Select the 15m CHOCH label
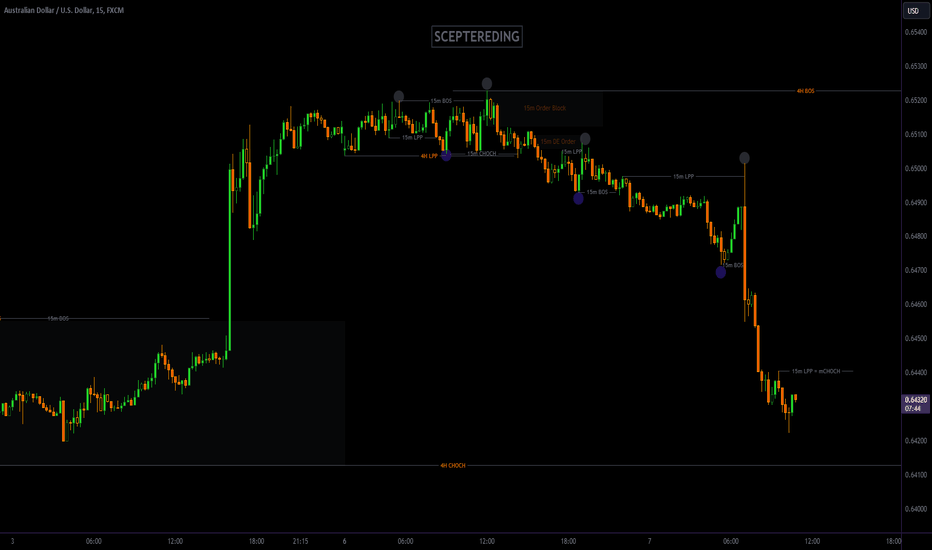932x550 pixels. [x=481, y=153]
